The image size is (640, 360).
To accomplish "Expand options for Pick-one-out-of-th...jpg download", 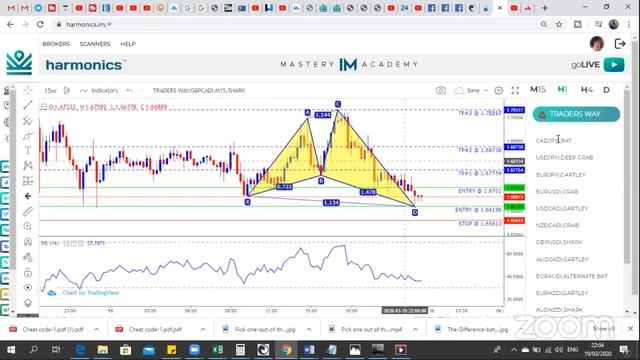I will point(309,329).
